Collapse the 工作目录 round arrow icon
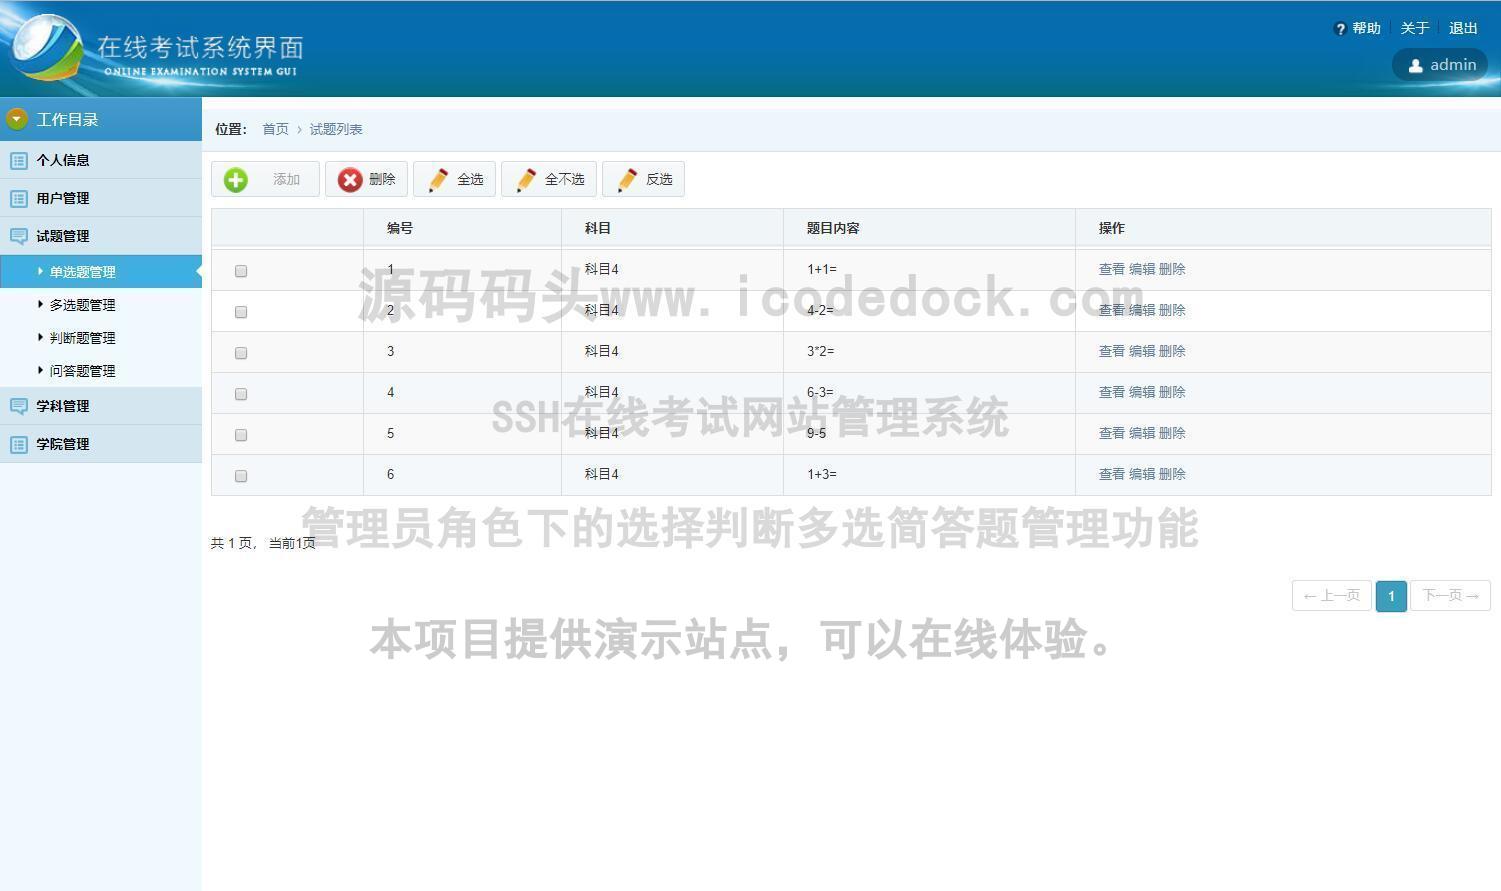The height and width of the screenshot is (891, 1501). 16,120
